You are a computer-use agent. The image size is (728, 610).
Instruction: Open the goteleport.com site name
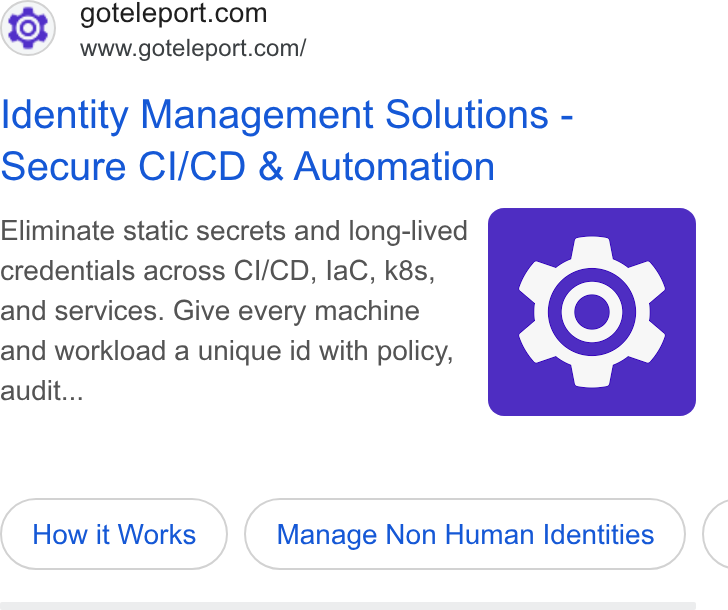[x=174, y=13]
